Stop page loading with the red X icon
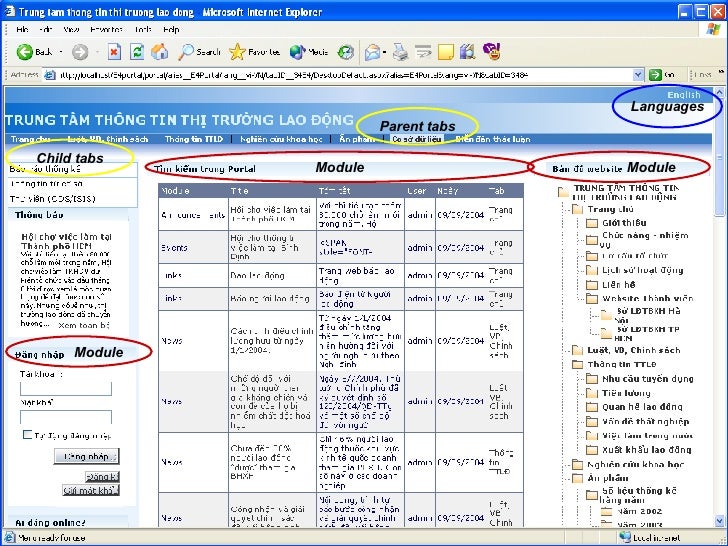Viewport: 728px width, 546px height. click(x=114, y=52)
